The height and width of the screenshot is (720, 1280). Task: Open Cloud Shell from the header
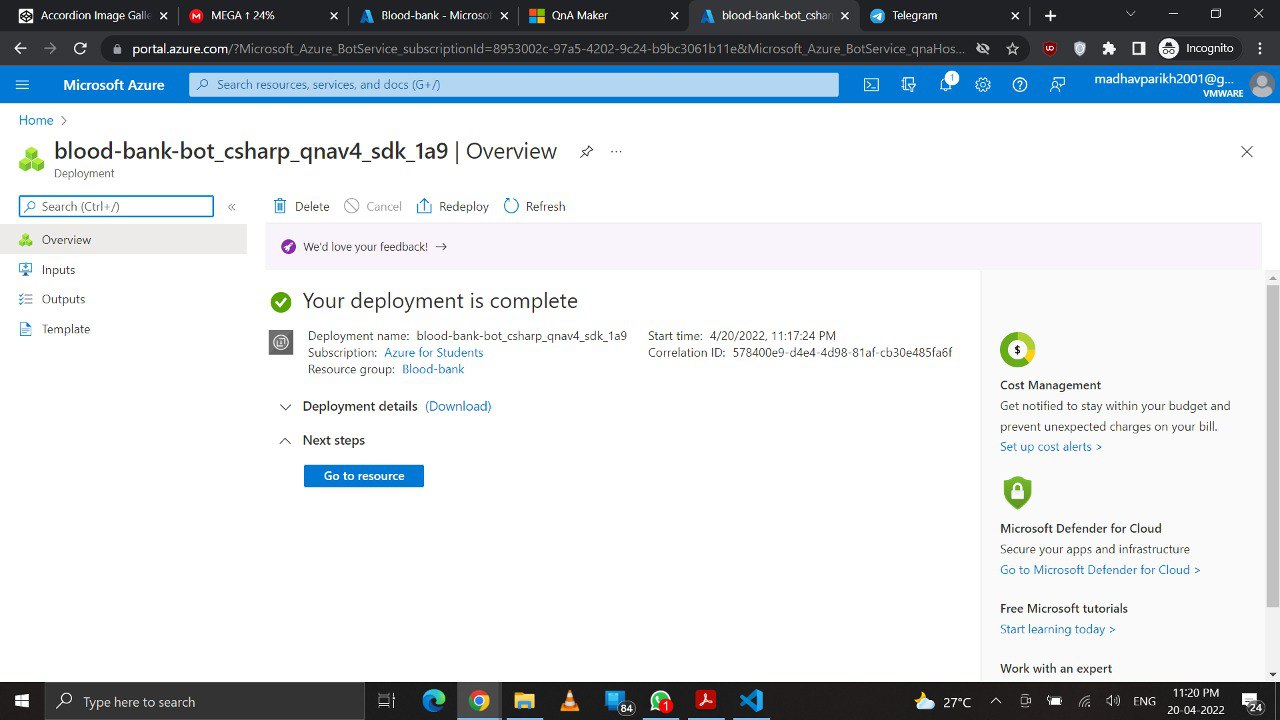click(871, 85)
